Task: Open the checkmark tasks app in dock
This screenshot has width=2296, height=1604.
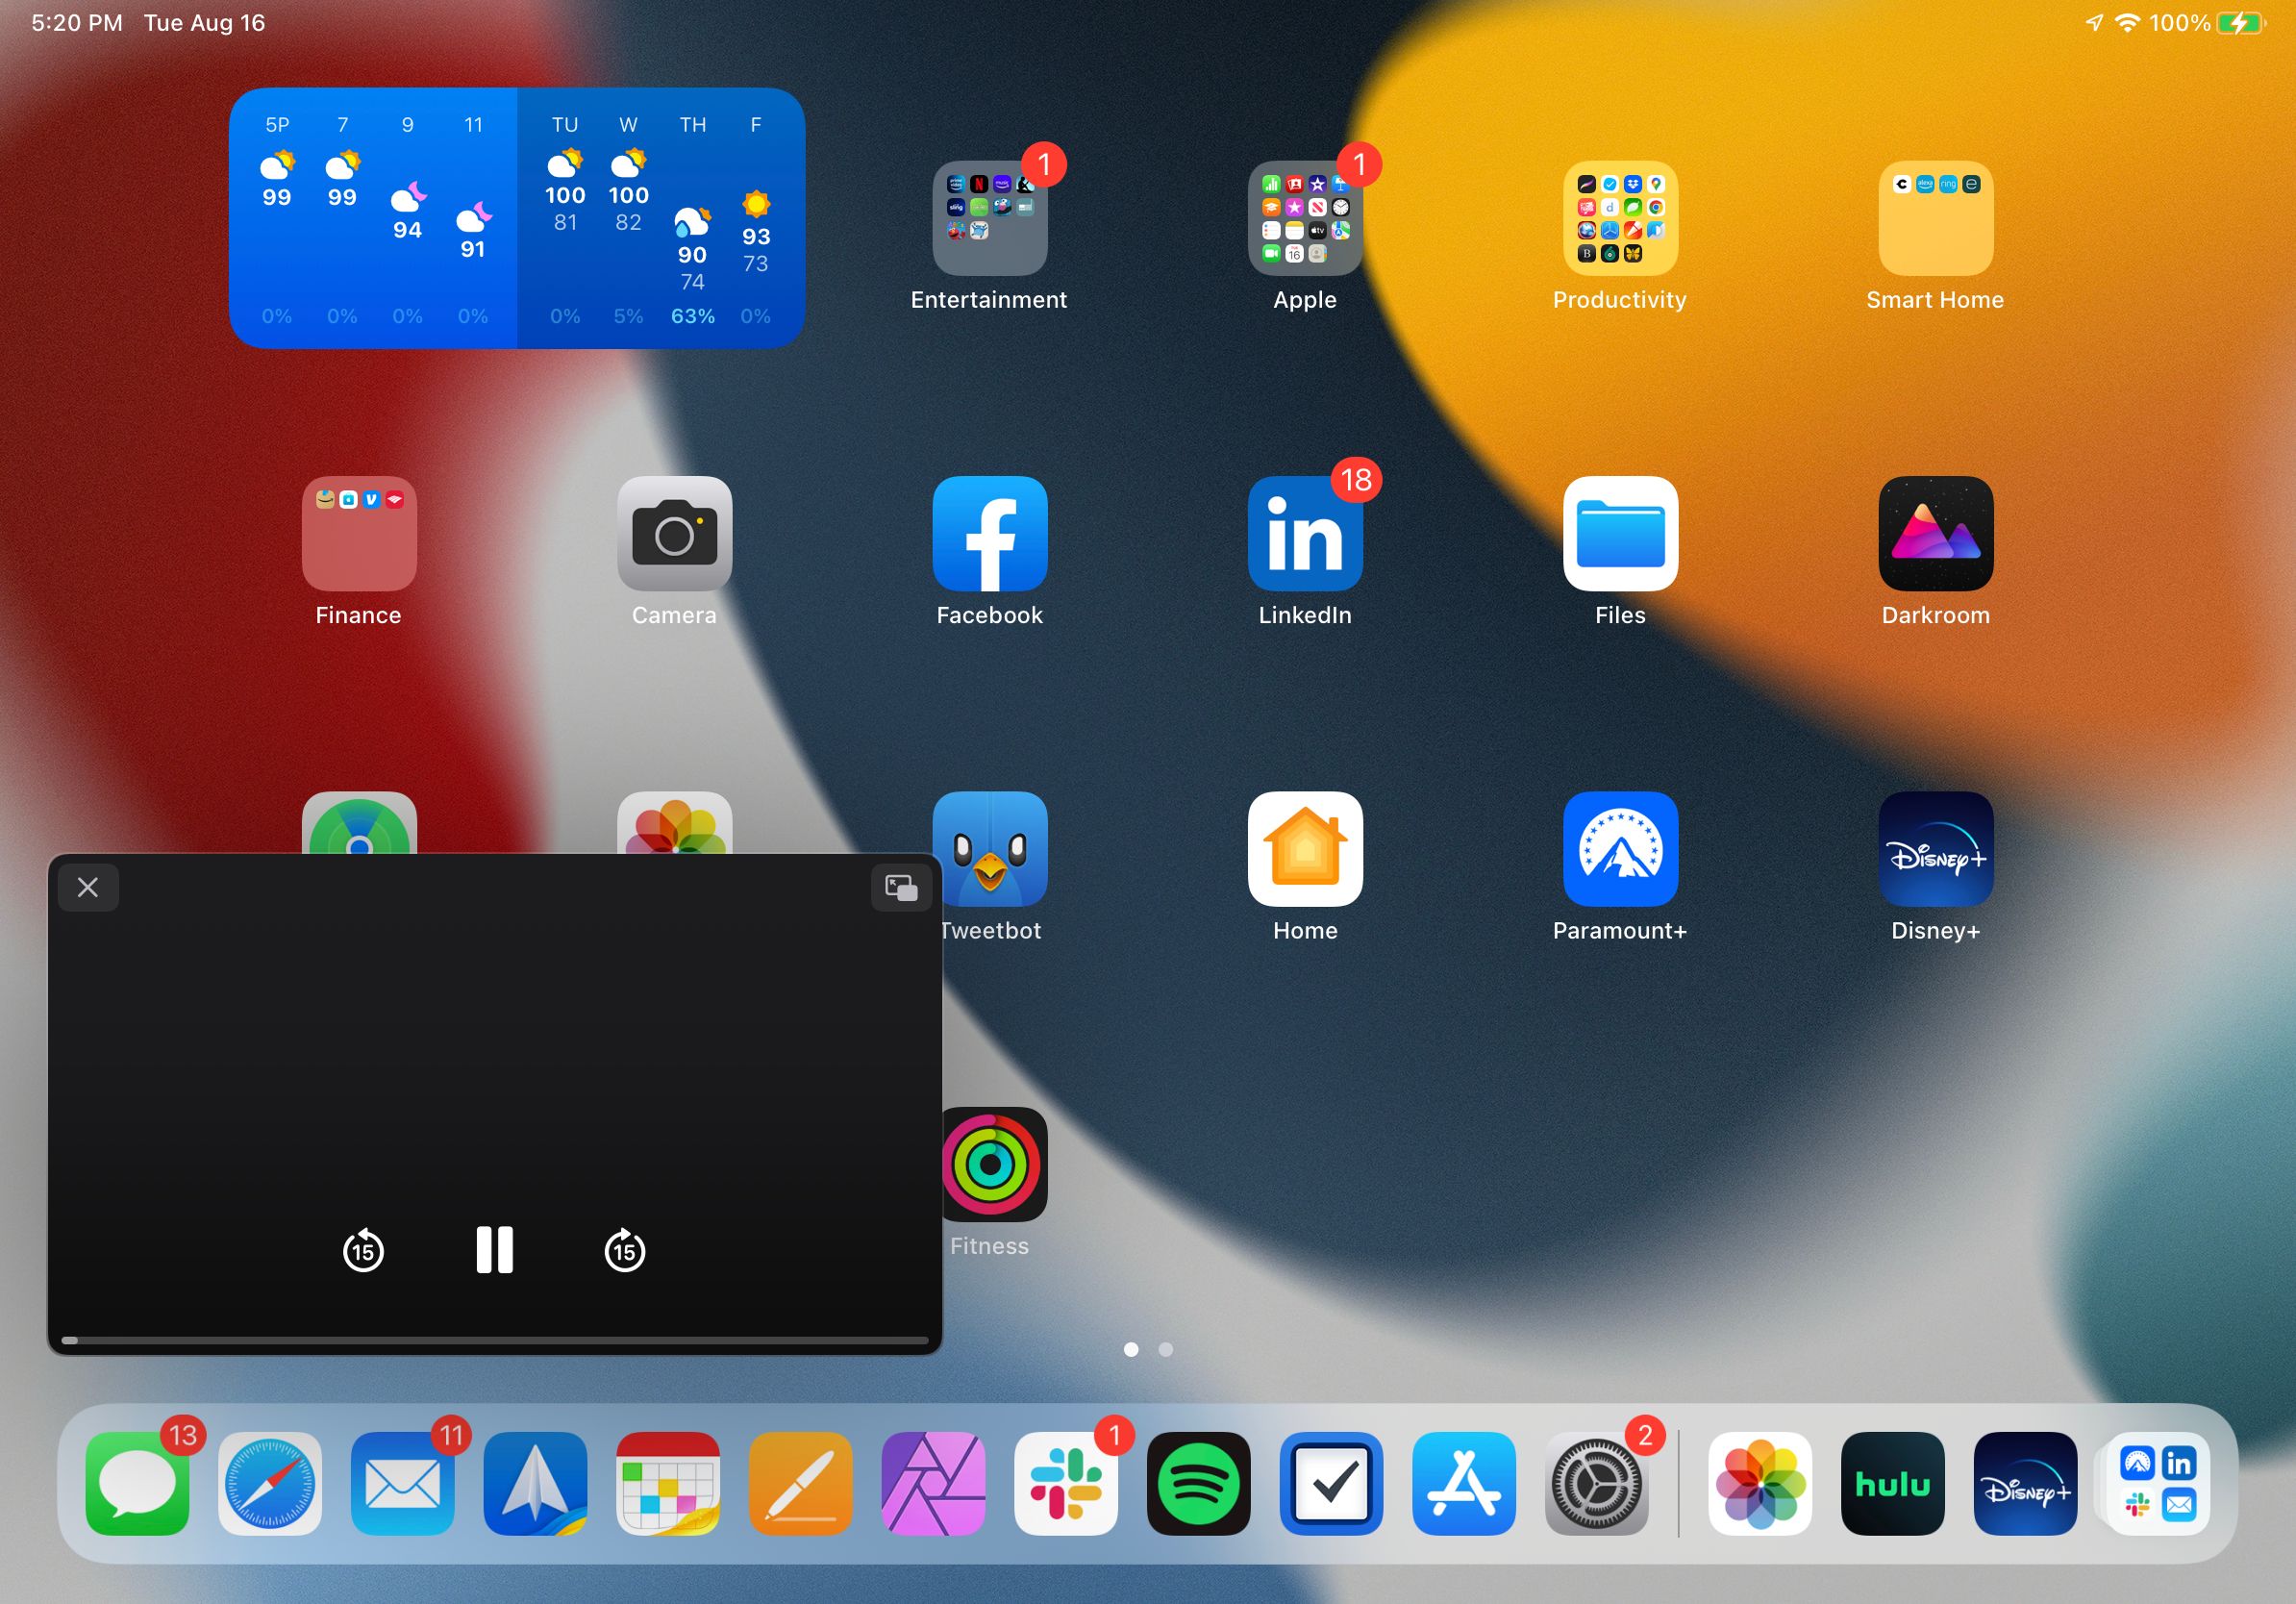Action: [x=1332, y=1483]
